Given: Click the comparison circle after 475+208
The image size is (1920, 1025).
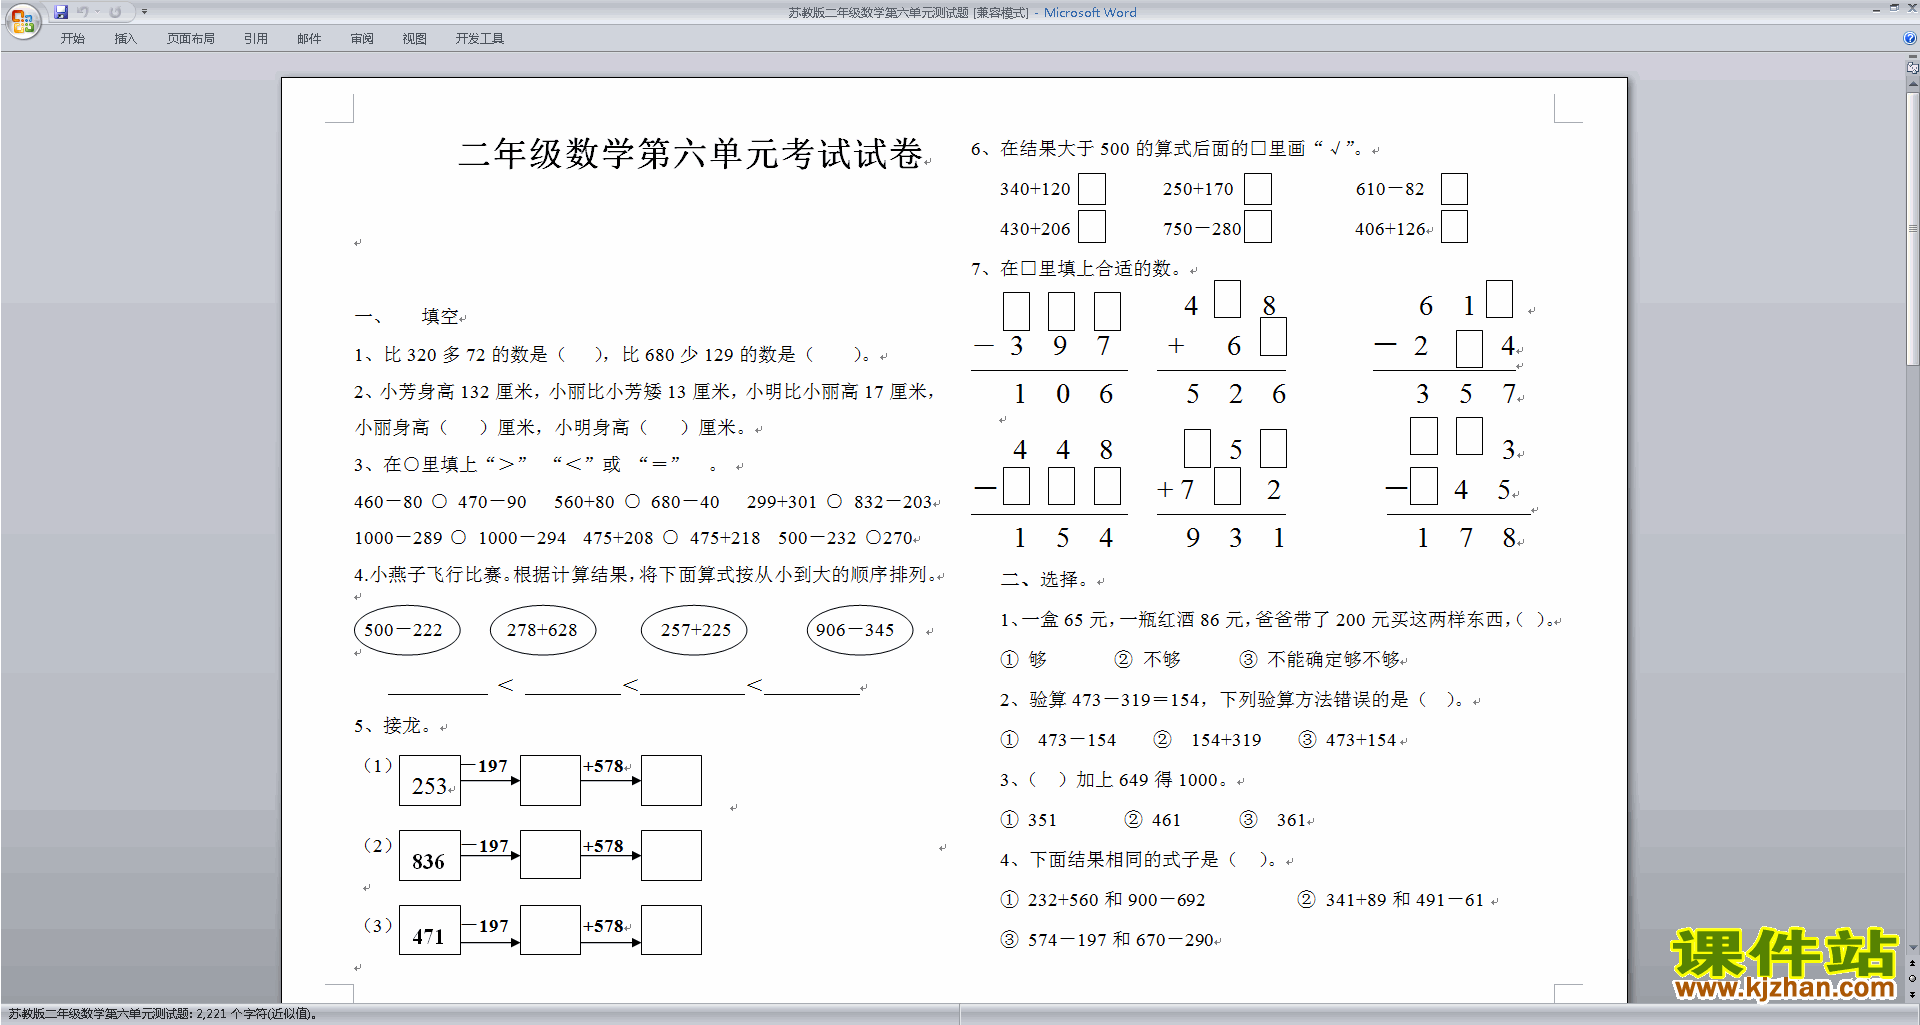Looking at the screenshot, I should tap(670, 537).
